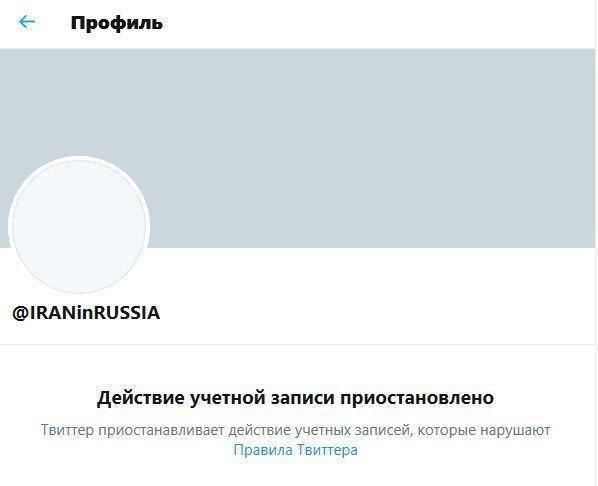Click the RUSSIA part of the handle
Screen dimensions: 598x486
pyautogui.click(x=127, y=312)
